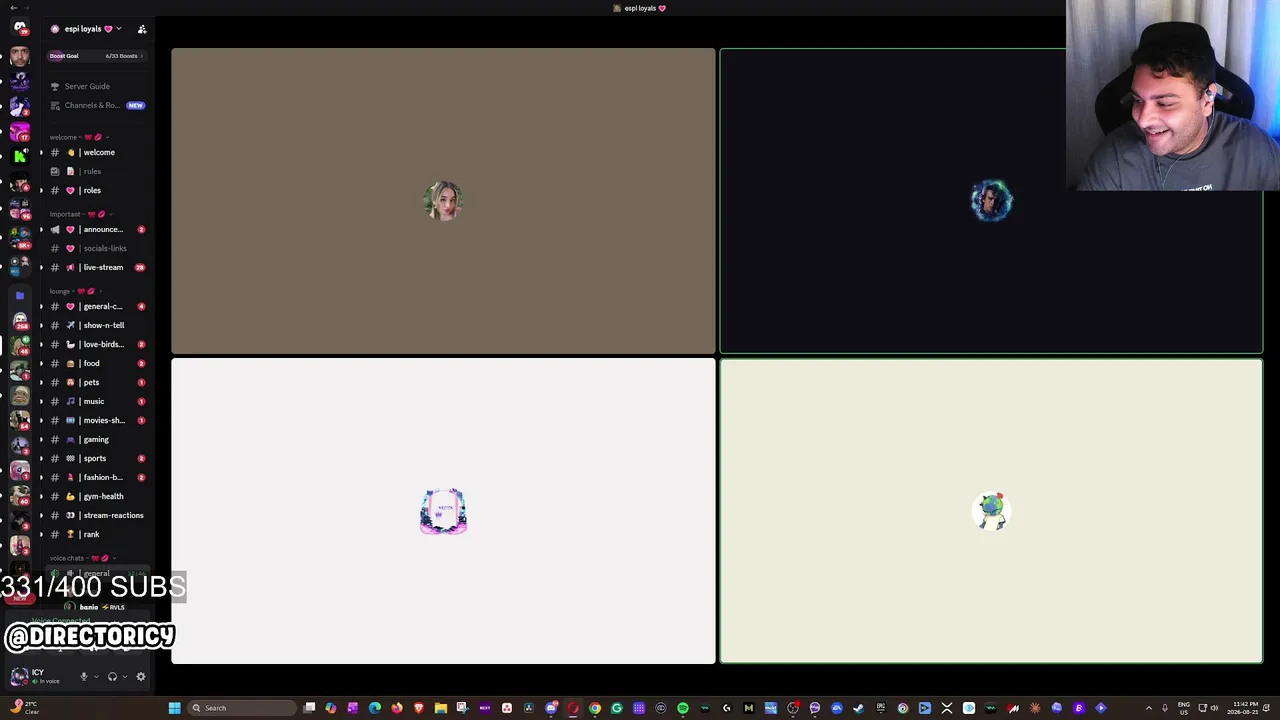Open the Windows Start menu
1280x720 pixels.
pos(174,708)
